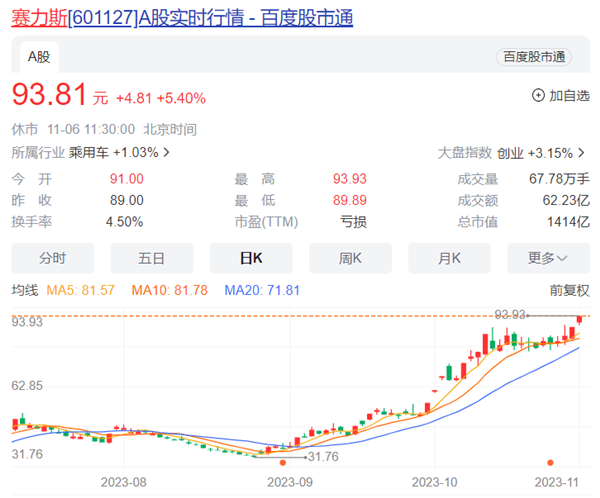600x498 pixels.
Task: Click the 31.76 low price marker on the chart
Action: pyautogui.click(x=323, y=457)
